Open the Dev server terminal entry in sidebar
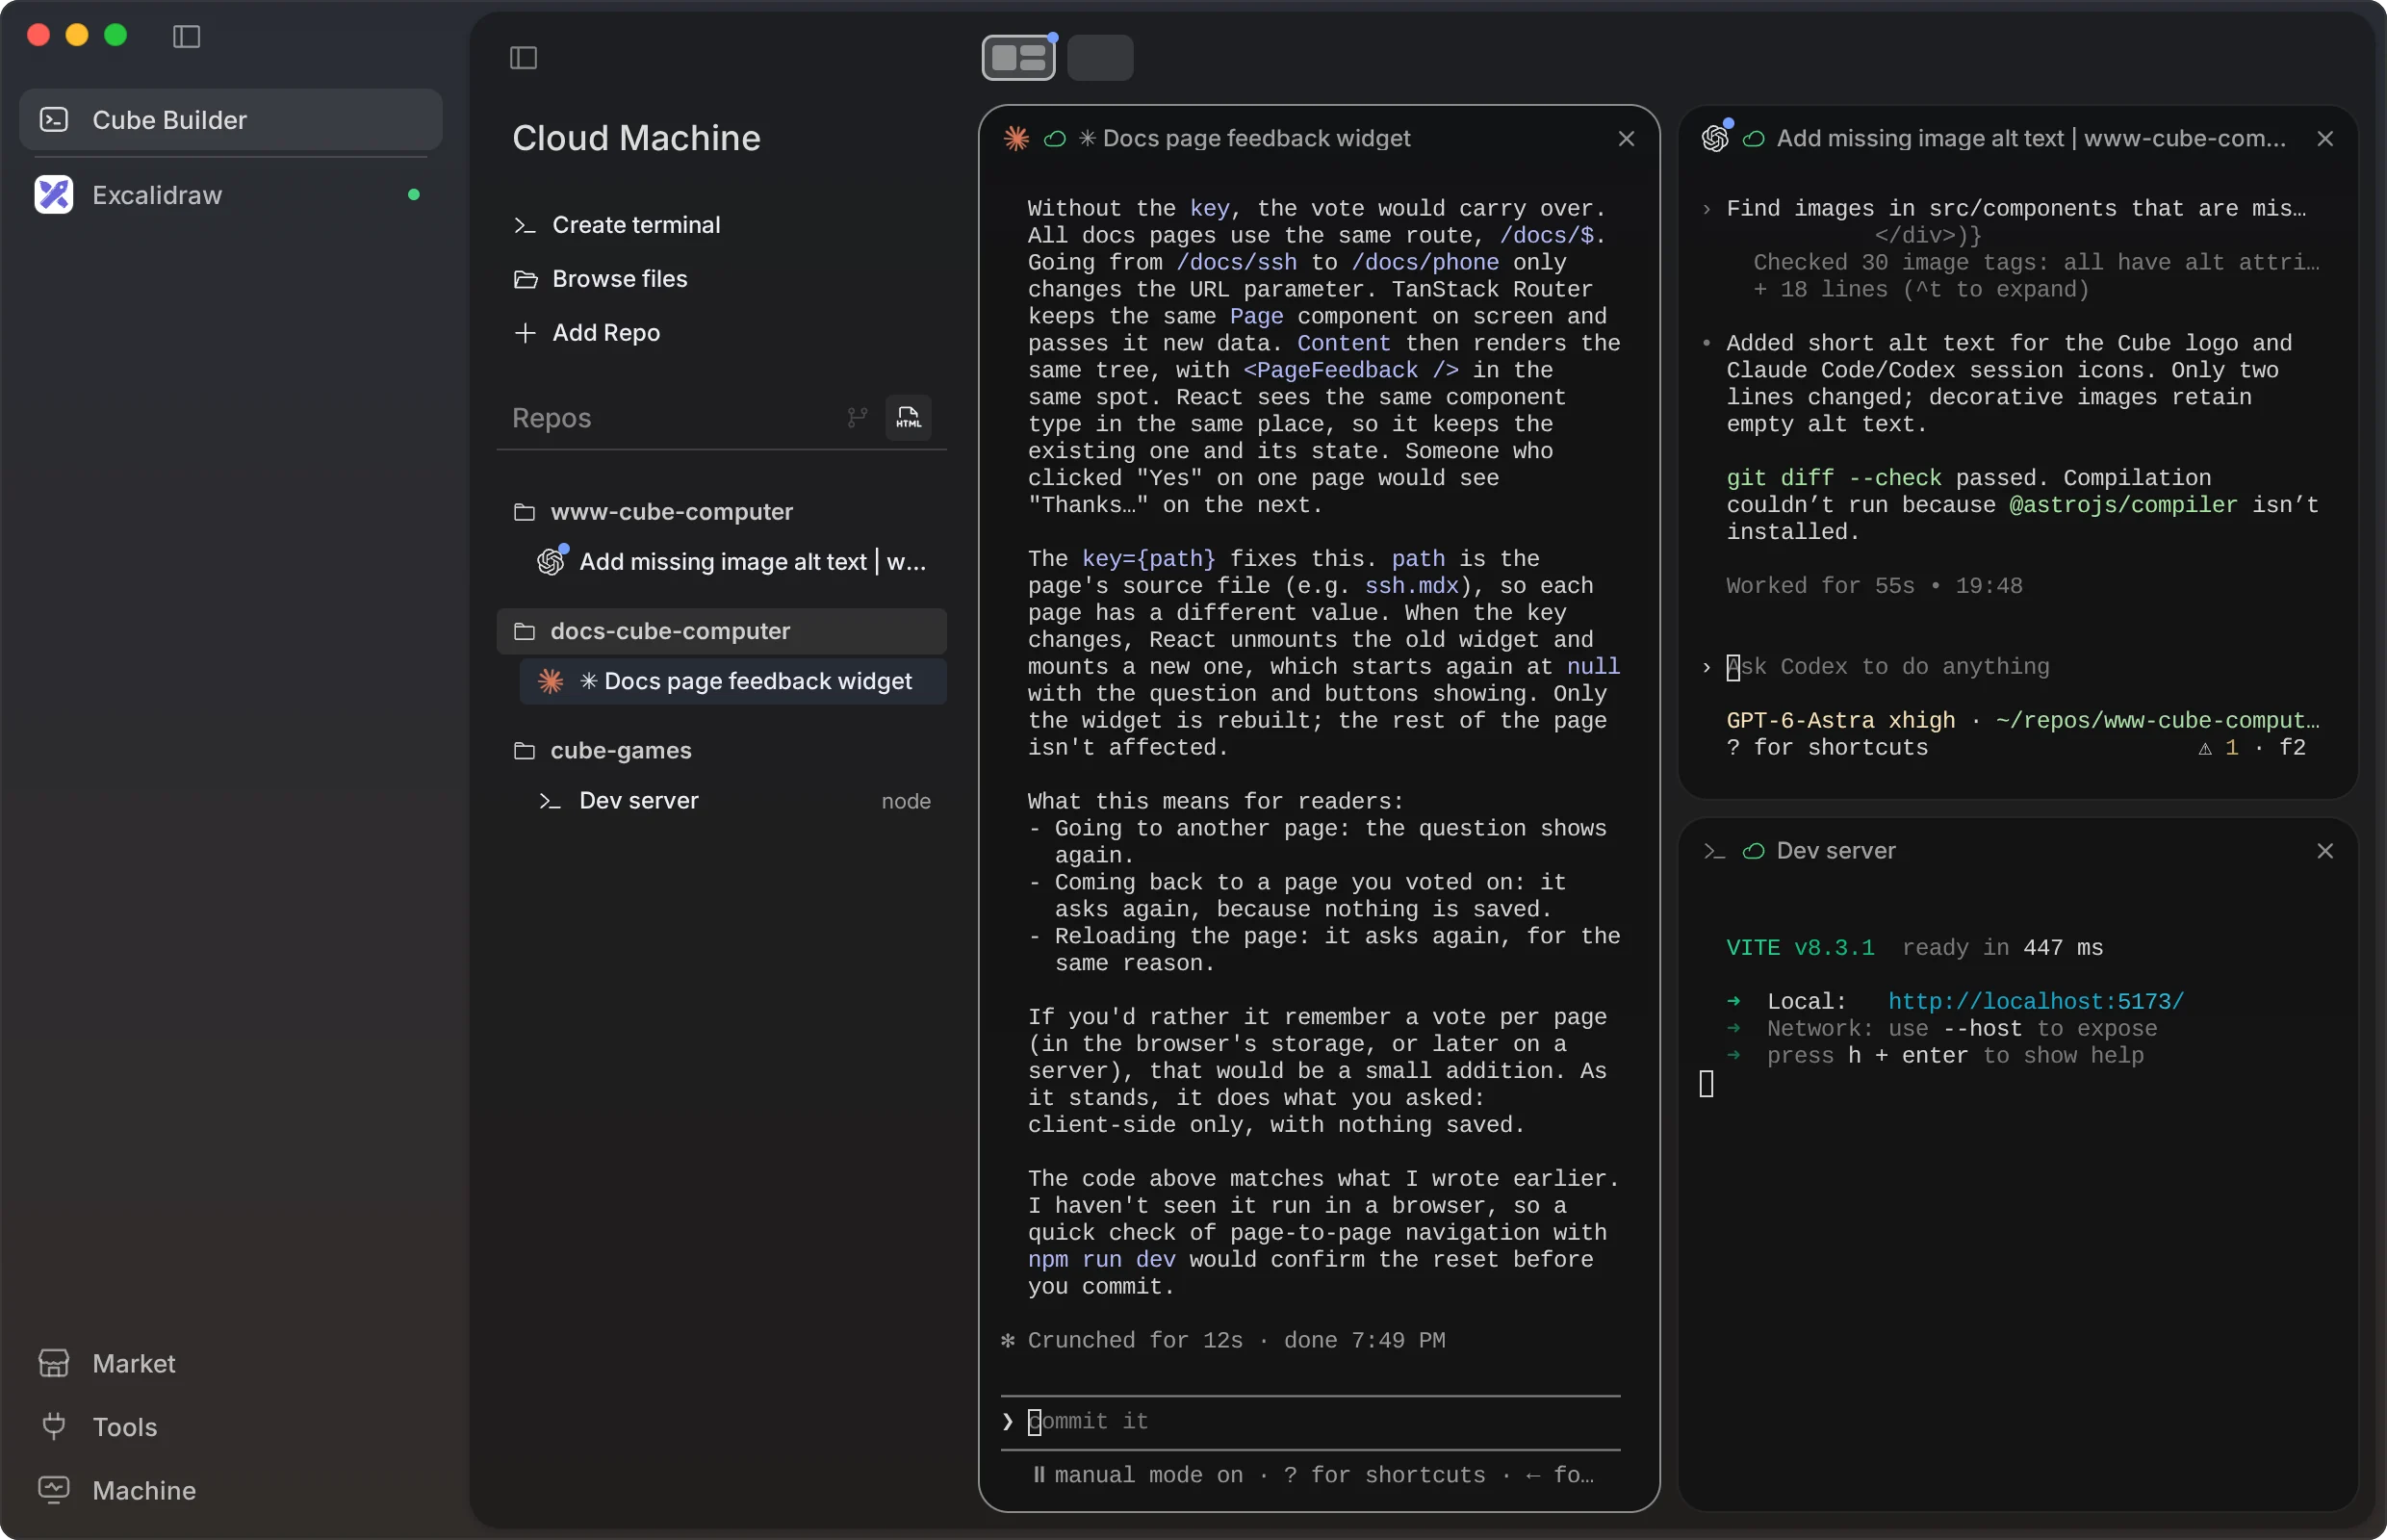Image resolution: width=2387 pixels, height=1540 pixels. [x=733, y=801]
